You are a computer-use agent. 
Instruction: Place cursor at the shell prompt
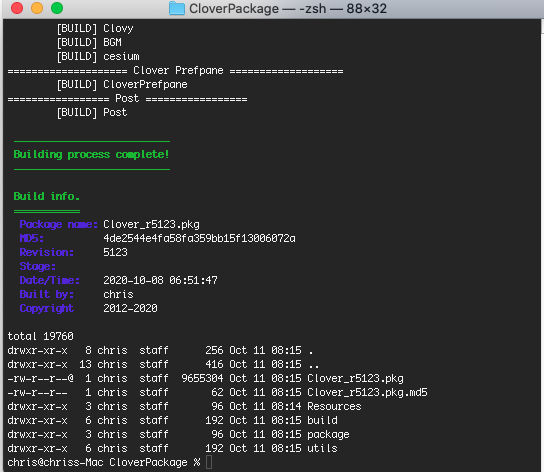click(x=209, y=462)
